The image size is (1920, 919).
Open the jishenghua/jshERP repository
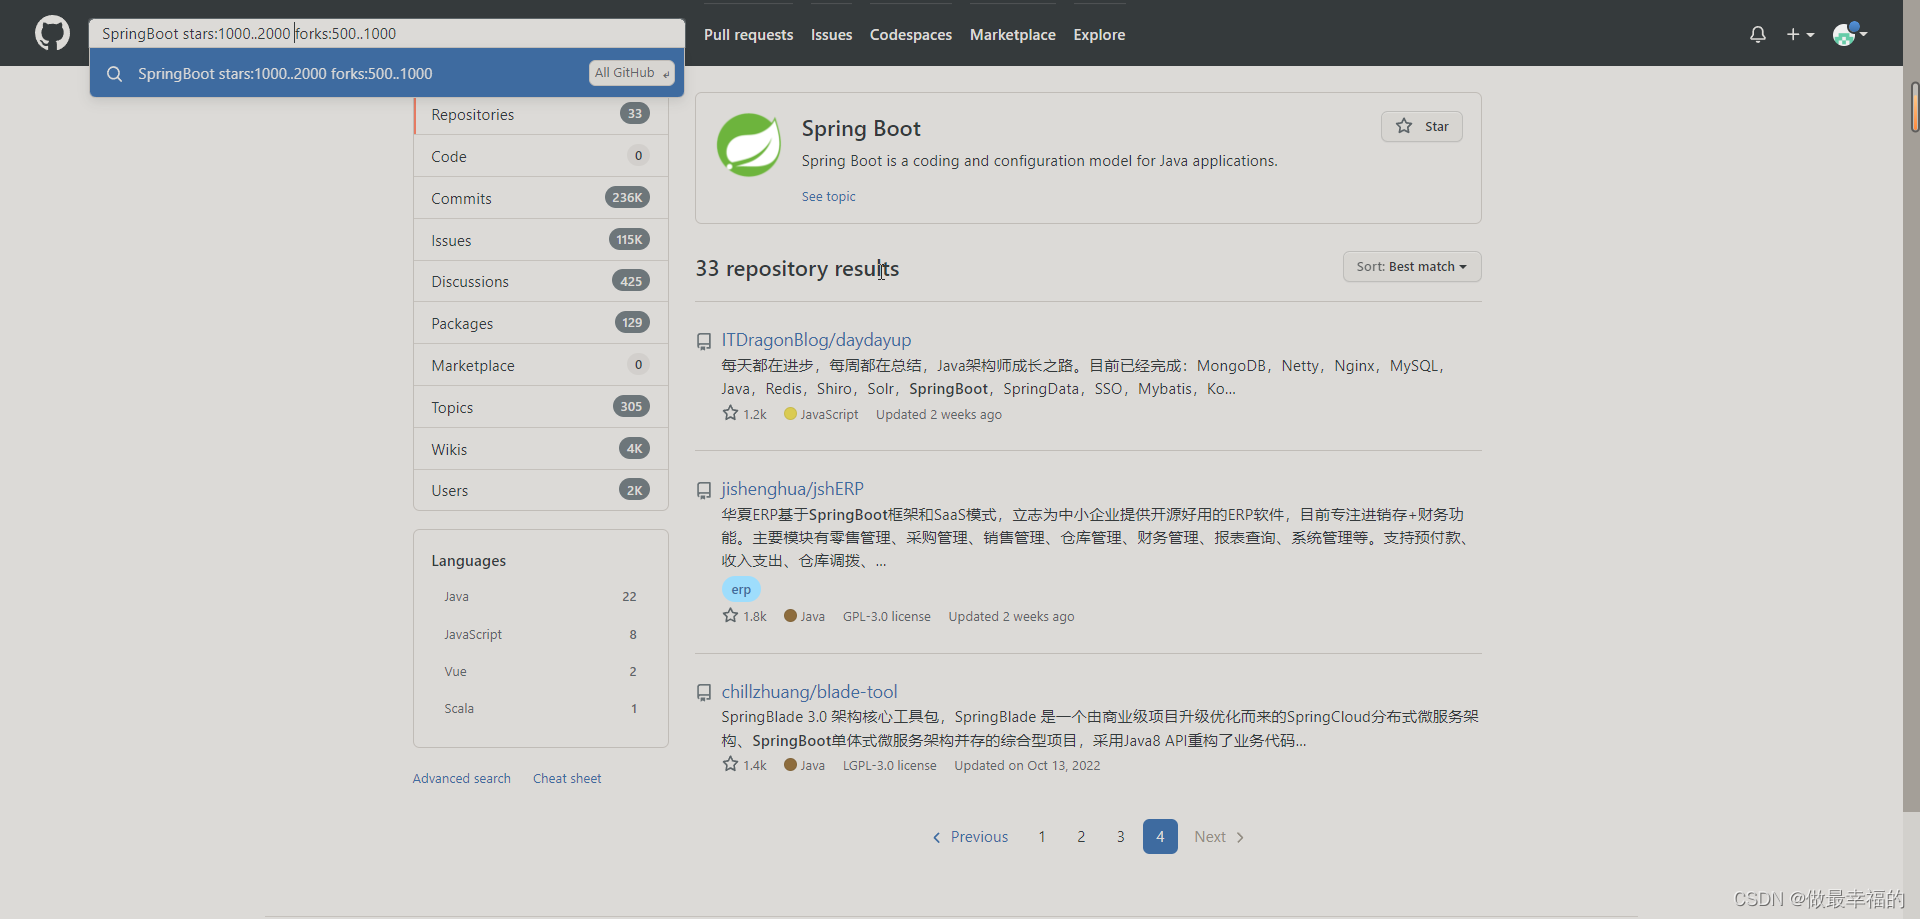coord(792,489)
